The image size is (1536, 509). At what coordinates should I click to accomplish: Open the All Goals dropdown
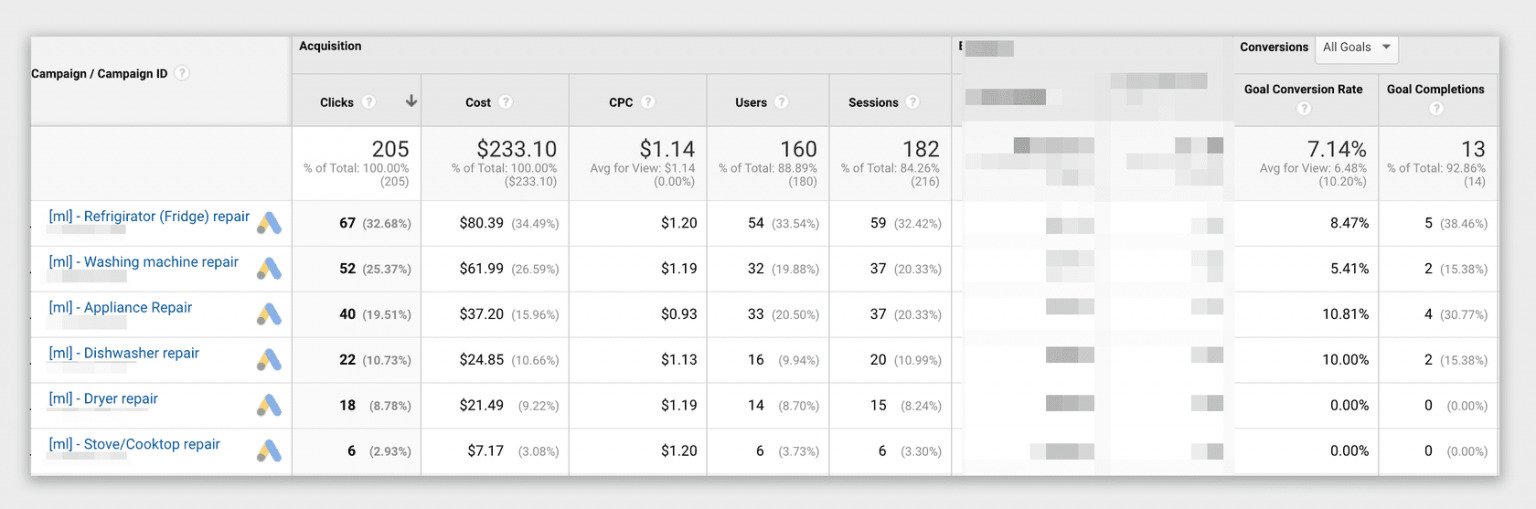pyautogui.click(x=1356, y=47)
